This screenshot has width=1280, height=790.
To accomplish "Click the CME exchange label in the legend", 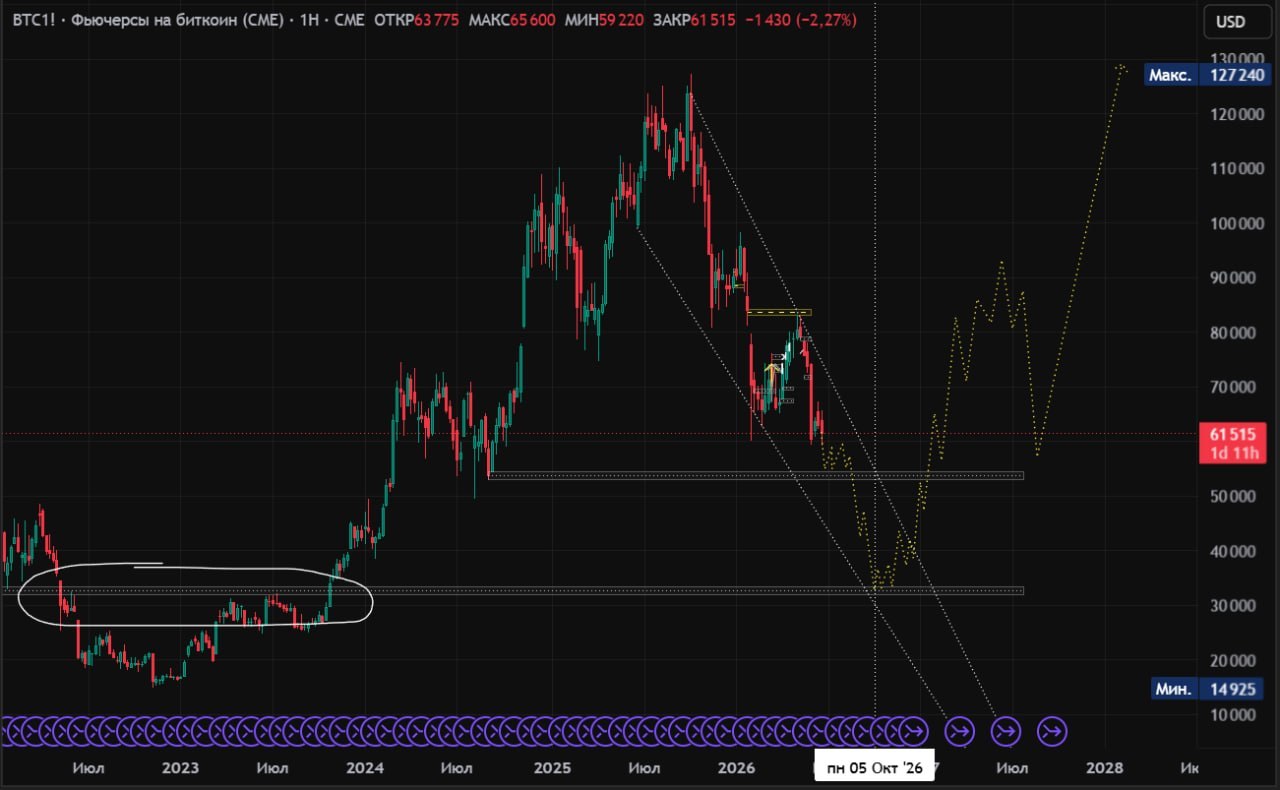I will click(348, 19).
